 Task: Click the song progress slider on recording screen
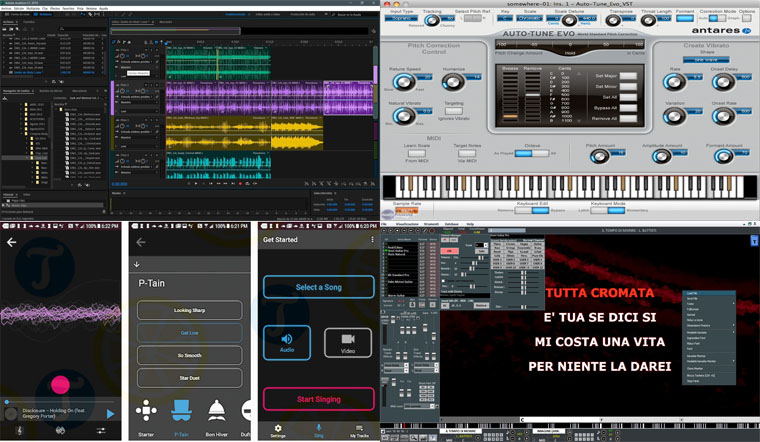coord(60,402)
